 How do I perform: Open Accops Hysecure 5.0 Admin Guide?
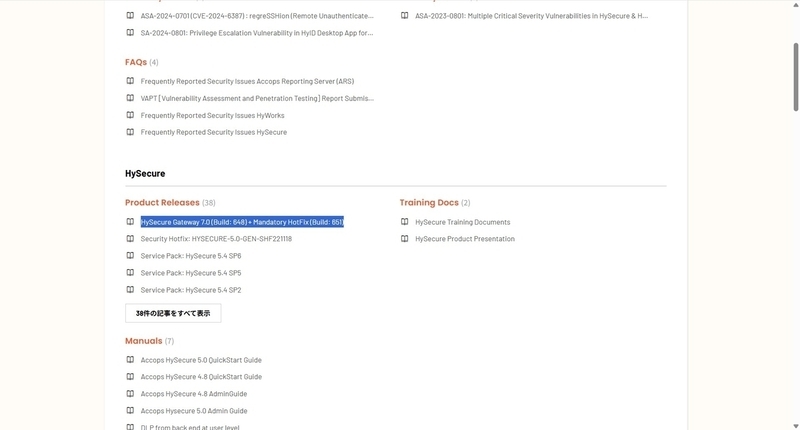[x=194, y=411]
